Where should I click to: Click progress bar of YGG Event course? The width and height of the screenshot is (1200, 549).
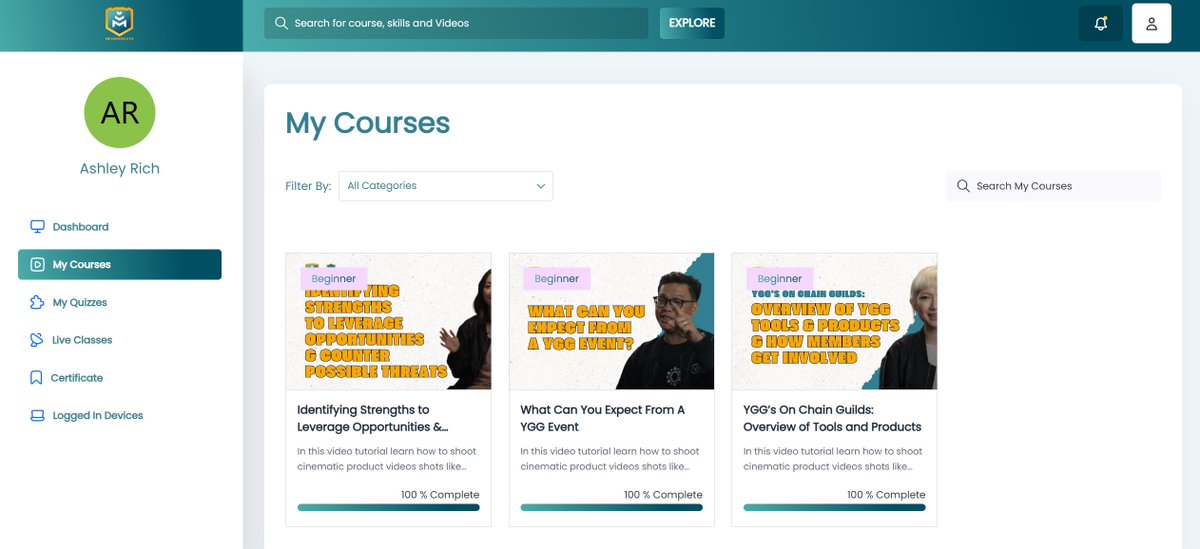pos(611,507)
